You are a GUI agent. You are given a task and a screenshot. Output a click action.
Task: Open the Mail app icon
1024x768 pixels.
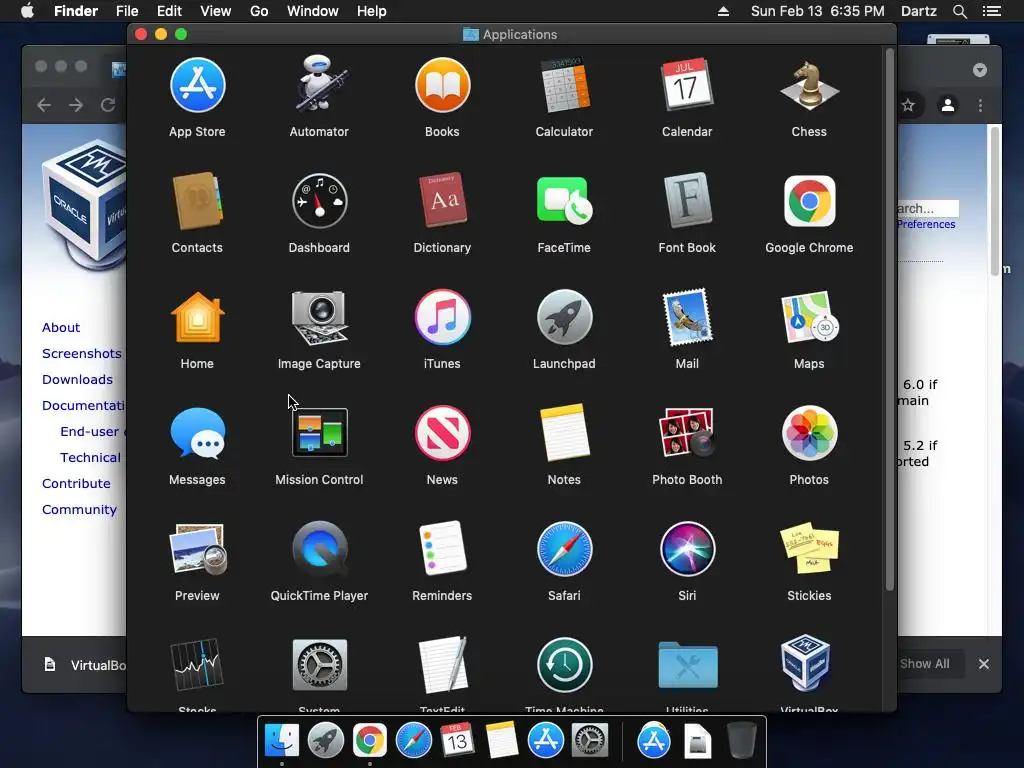[686, 317]
